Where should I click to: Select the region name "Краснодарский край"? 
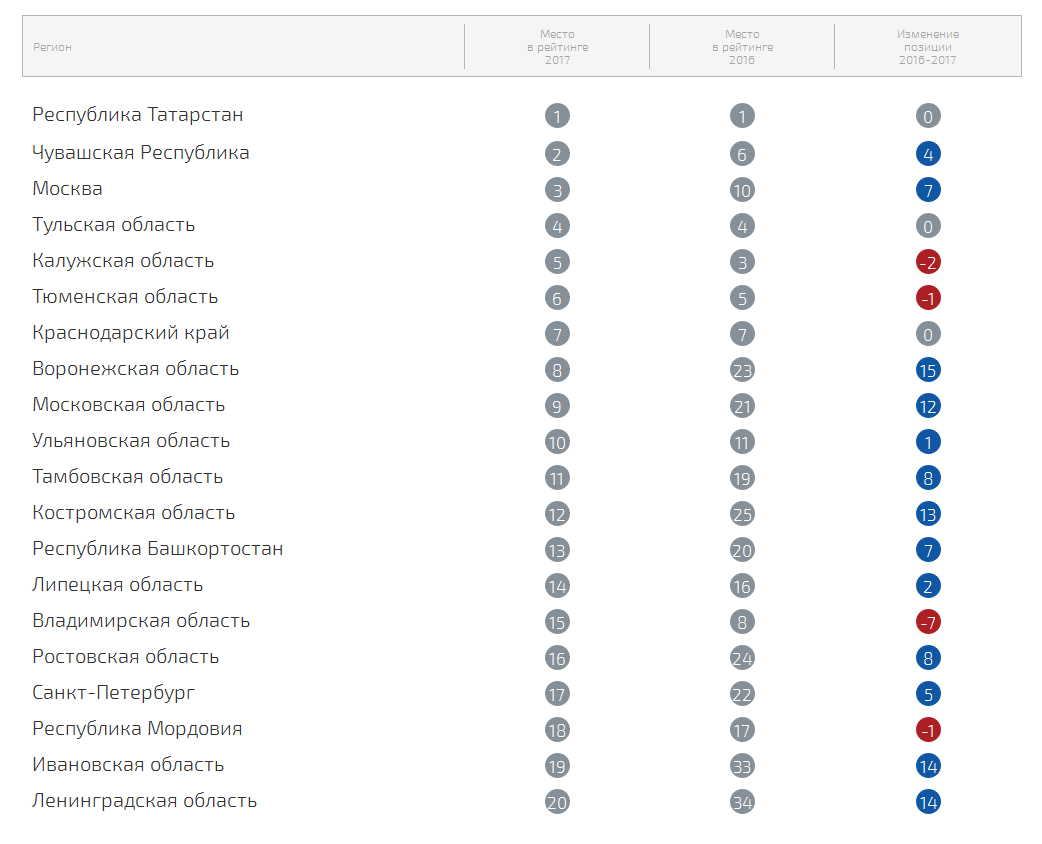coord(131,332)
